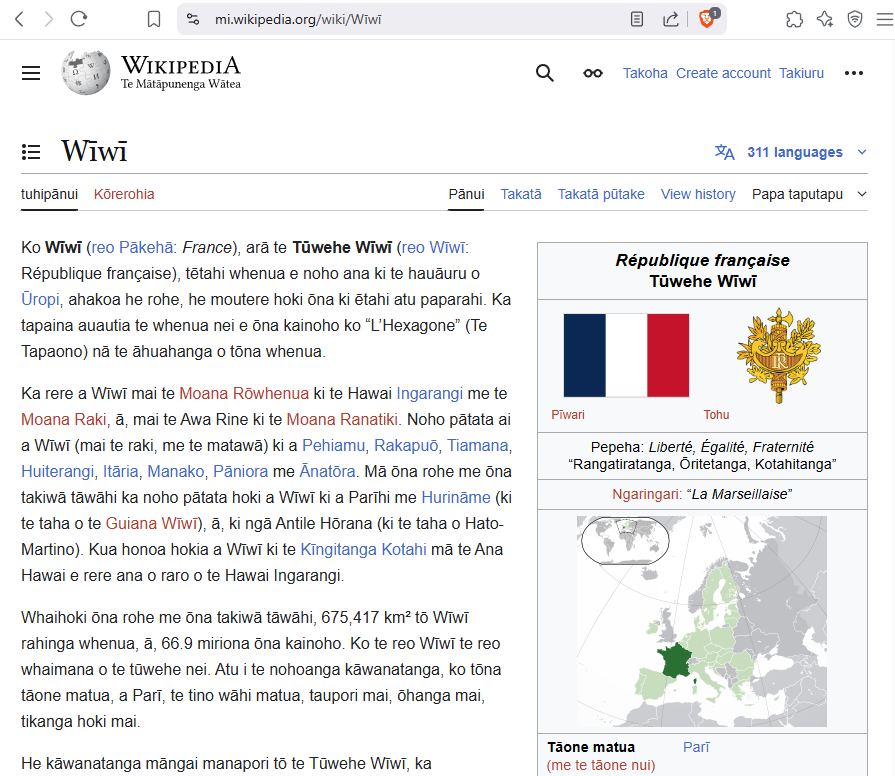Share this page via share icon

671,19
